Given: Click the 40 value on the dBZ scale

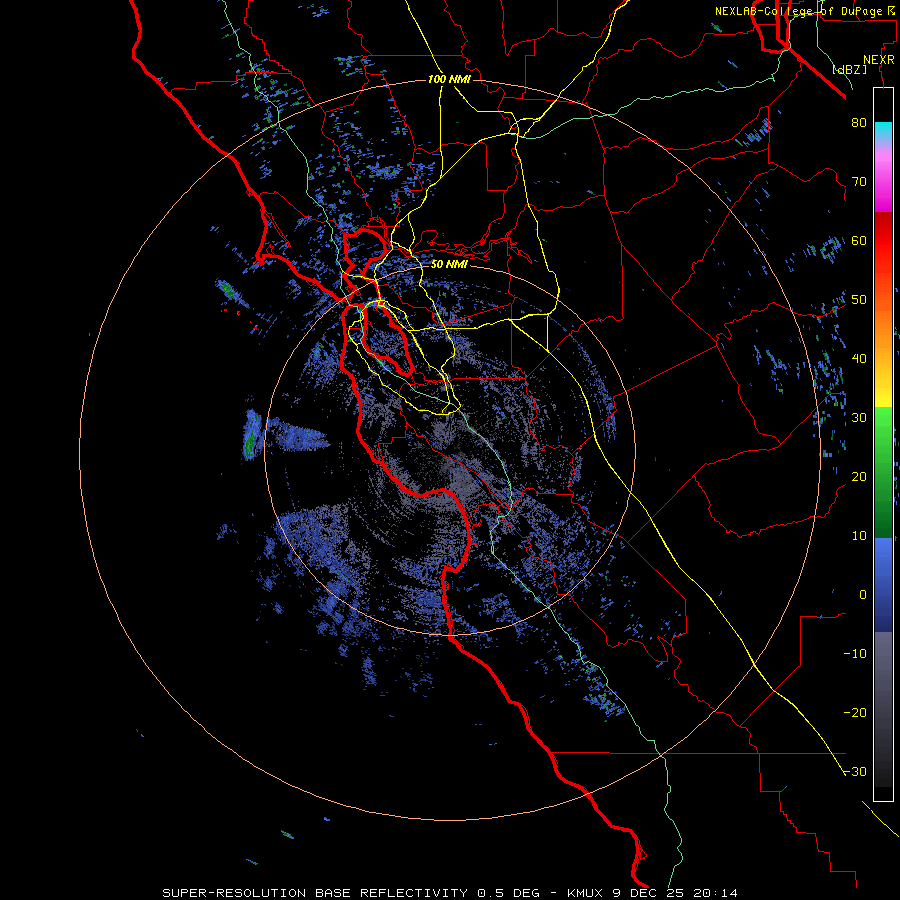Looking at the screenshot, I should coord(859,359).
